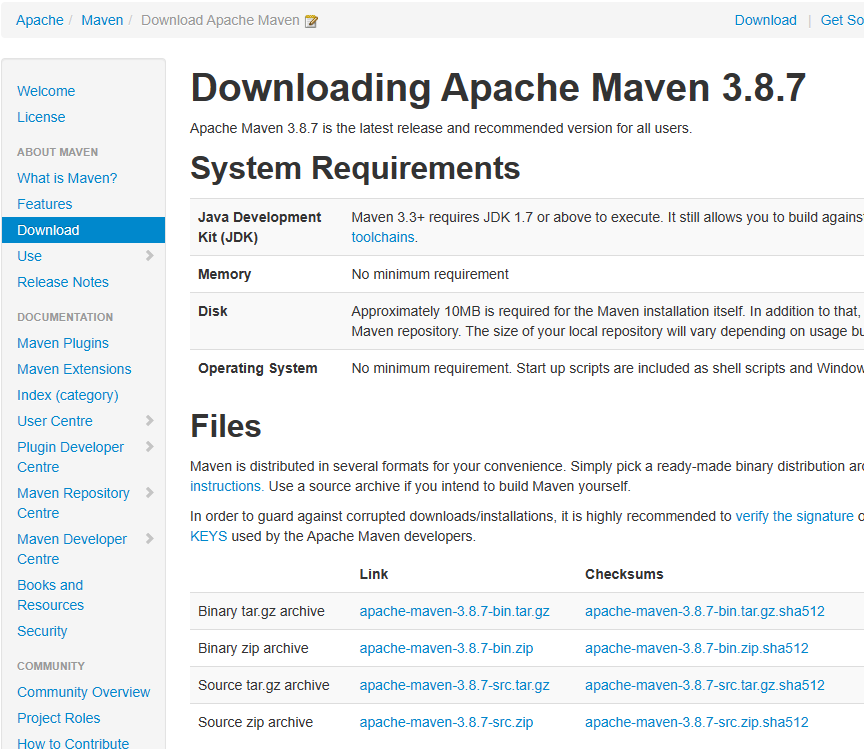The width and height of the screenshot is (864, 749).
Task: Open Maven Repository Centre link
Action: (x=73, y=503)
